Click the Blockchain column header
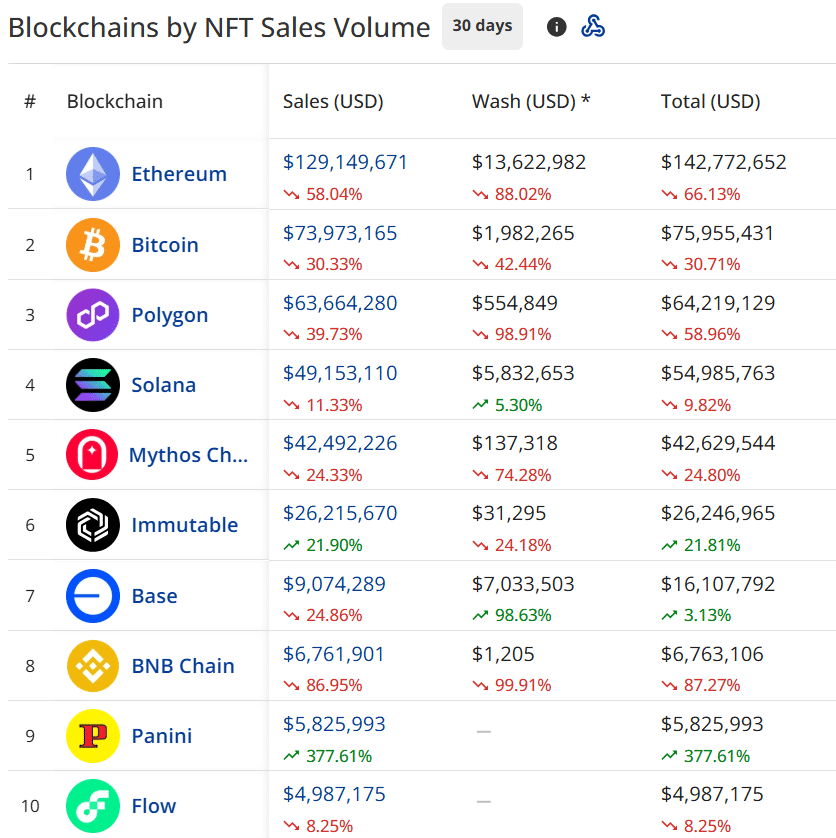 point(115,101)
